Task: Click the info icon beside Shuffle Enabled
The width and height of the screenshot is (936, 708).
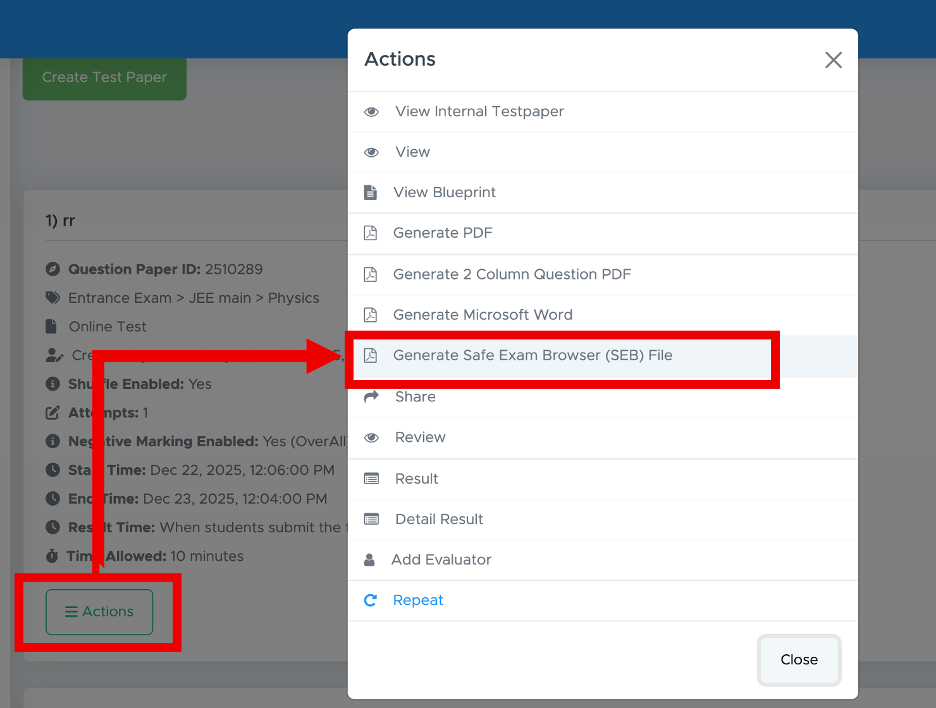Action: (x=53, y=384)
